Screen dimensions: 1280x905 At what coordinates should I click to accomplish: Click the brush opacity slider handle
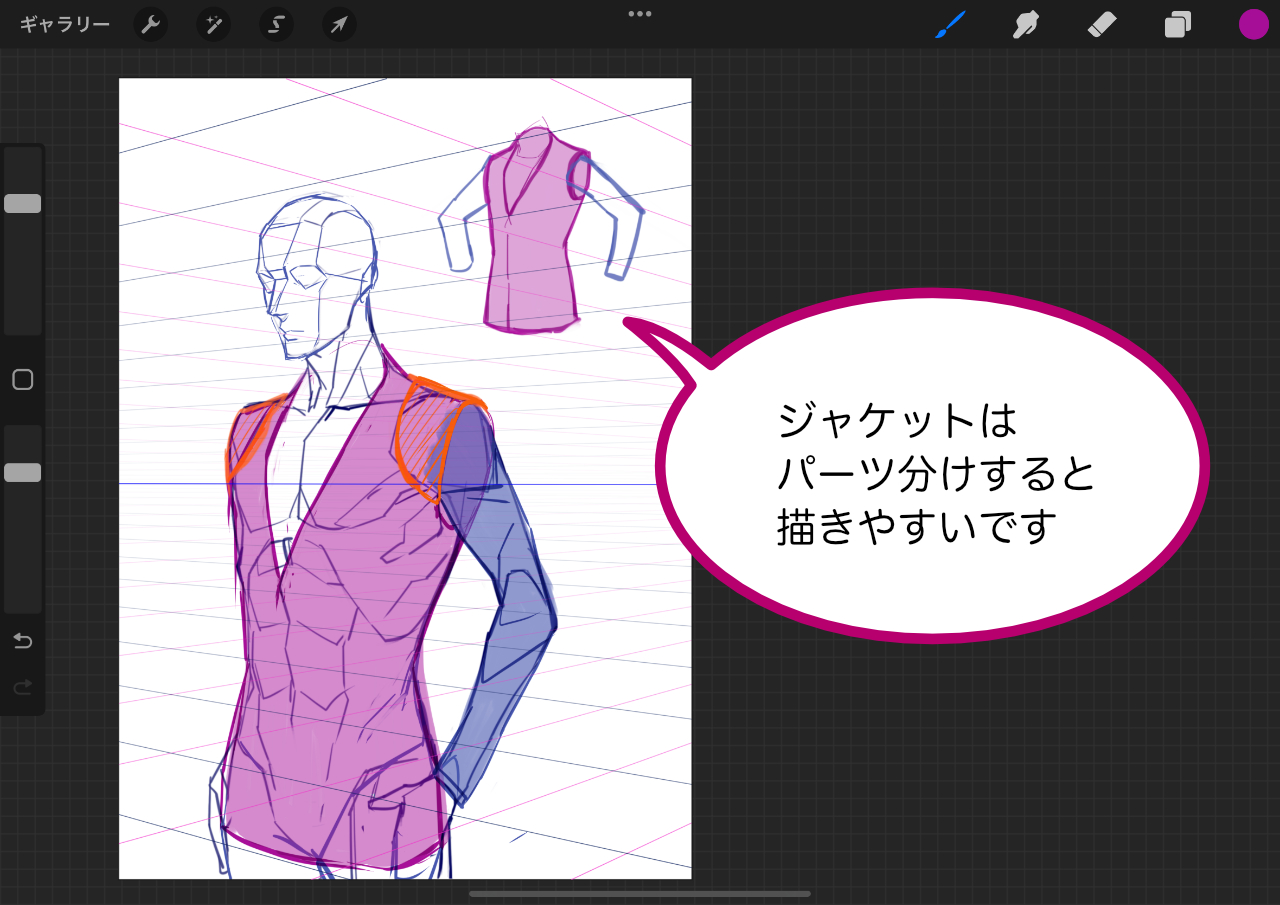[x=23, y=473]
